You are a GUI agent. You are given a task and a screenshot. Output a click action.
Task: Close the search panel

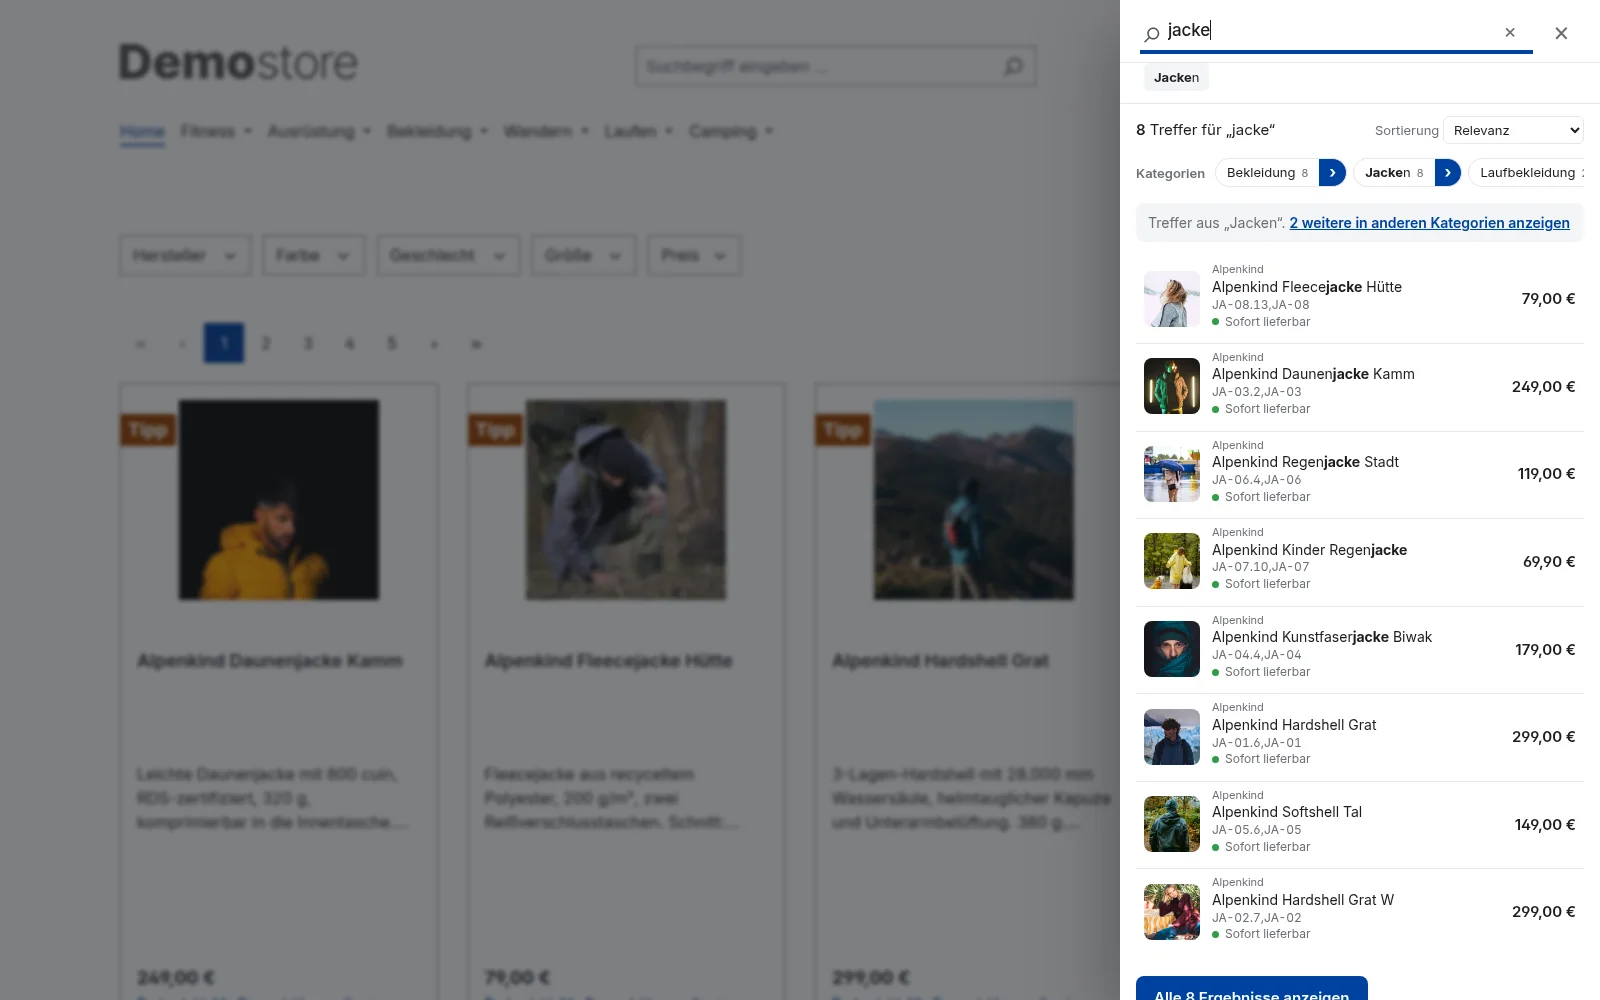pos(1561,33)
